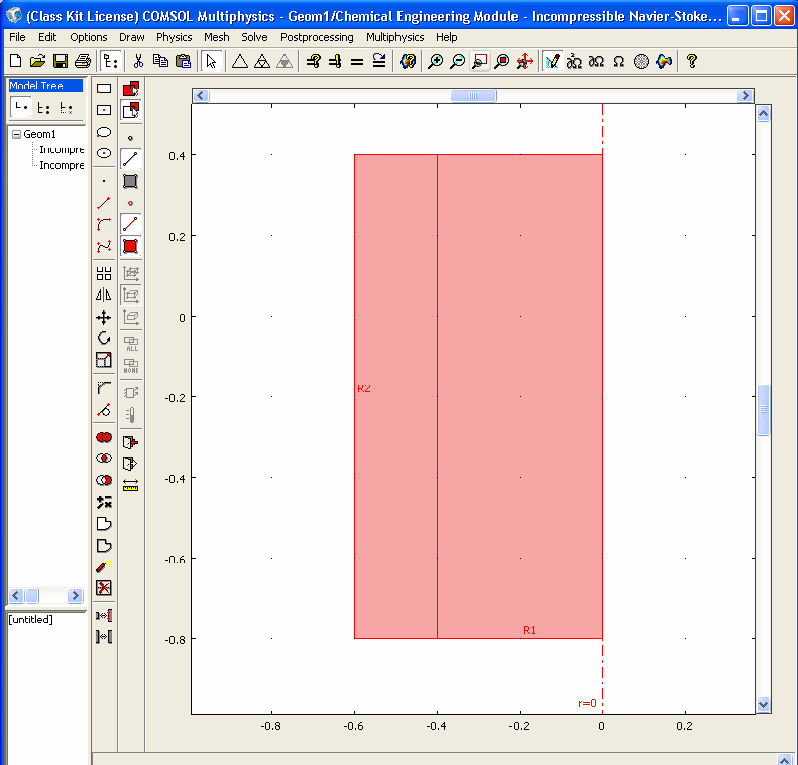Open the Mesh menu
The image size is (798, 765).
click(x=217, y=37)
